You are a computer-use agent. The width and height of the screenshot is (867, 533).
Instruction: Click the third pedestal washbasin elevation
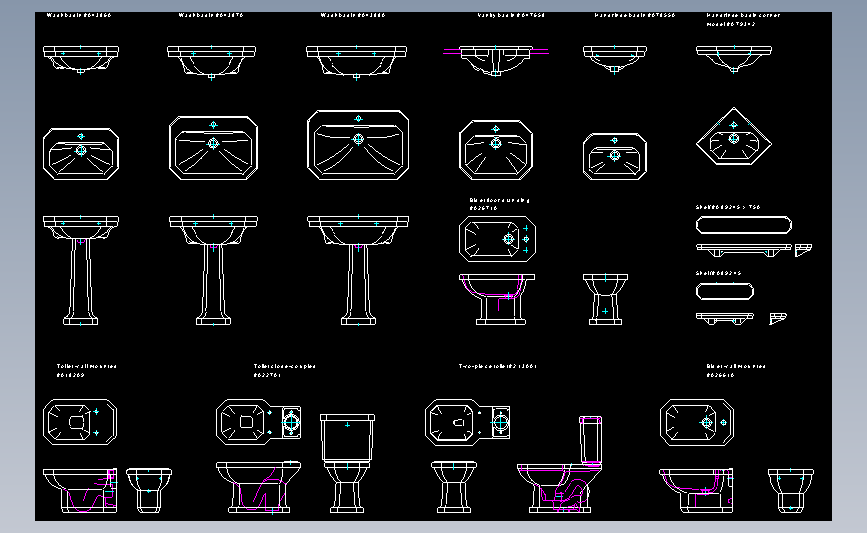click(358, 270)
